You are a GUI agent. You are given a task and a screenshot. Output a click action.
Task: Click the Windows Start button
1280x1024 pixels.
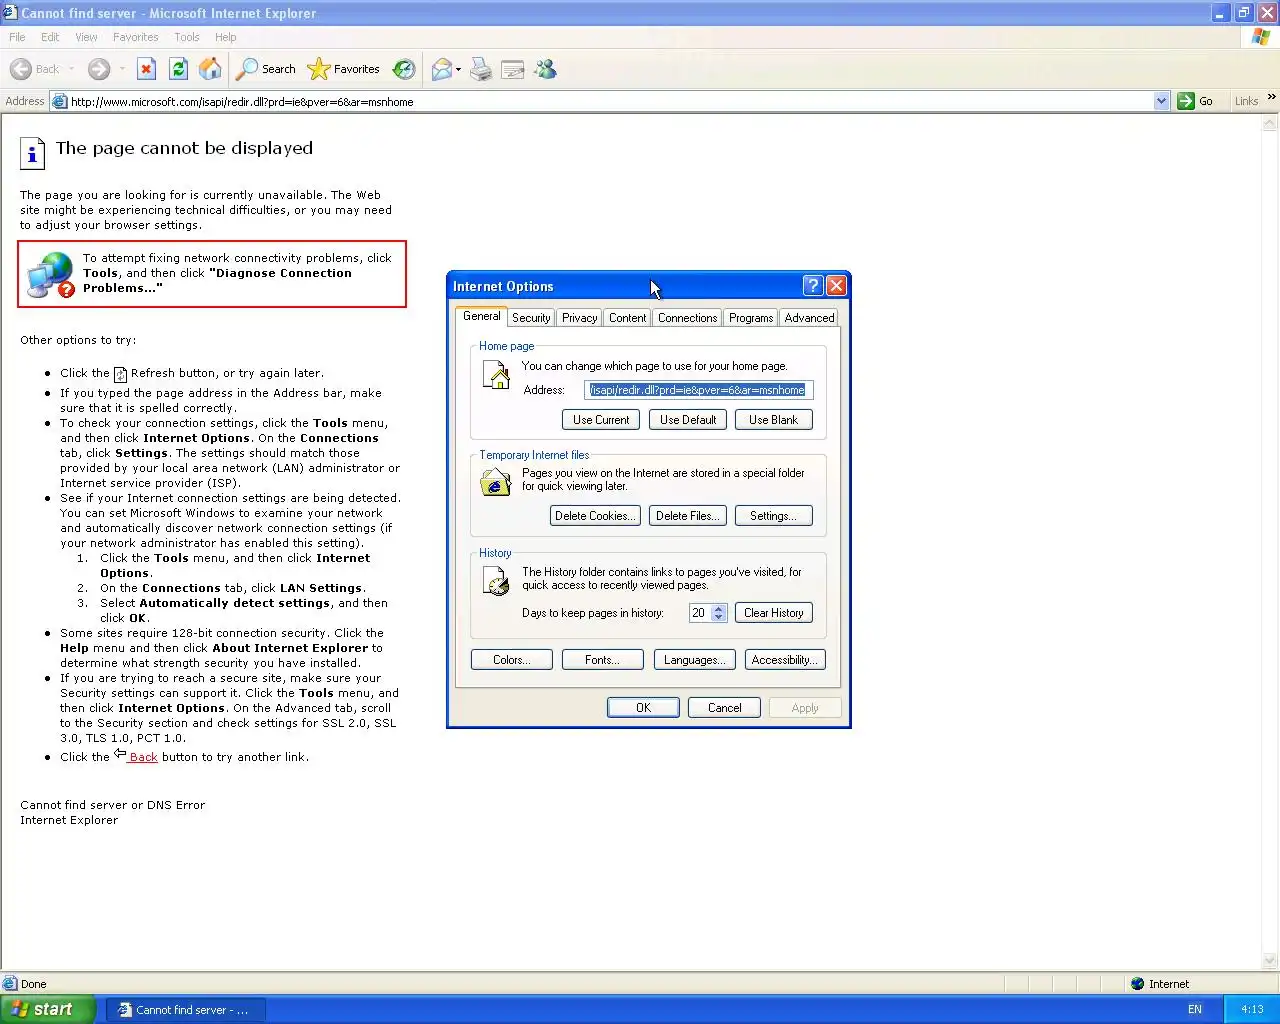(48, 1010)
